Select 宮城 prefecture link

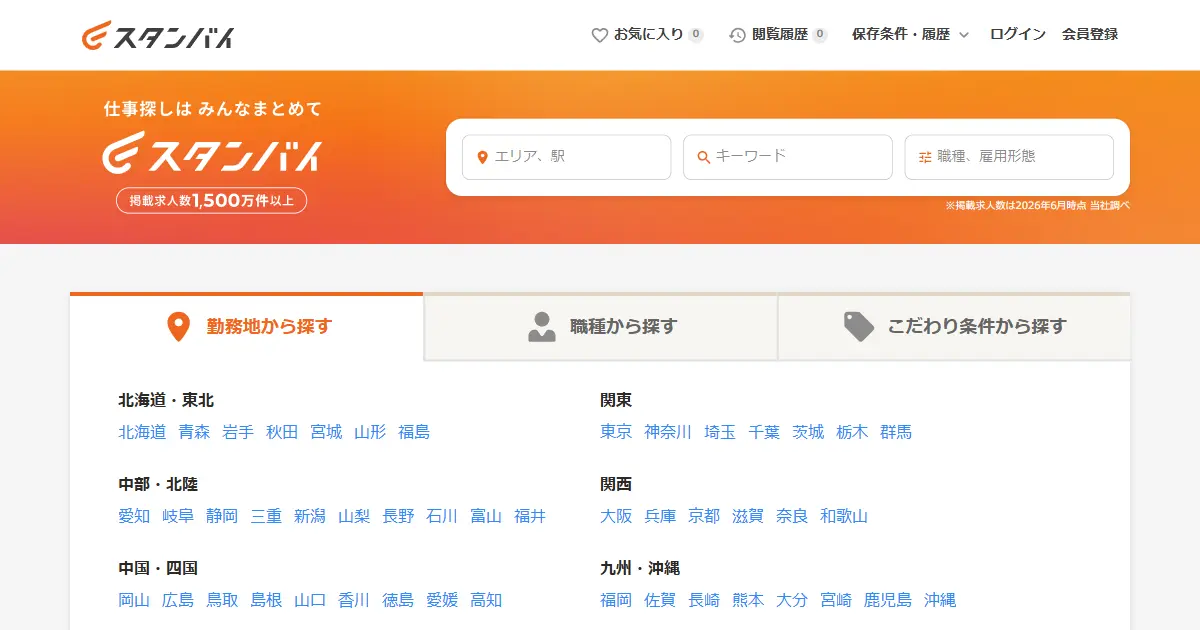[326, 432]
